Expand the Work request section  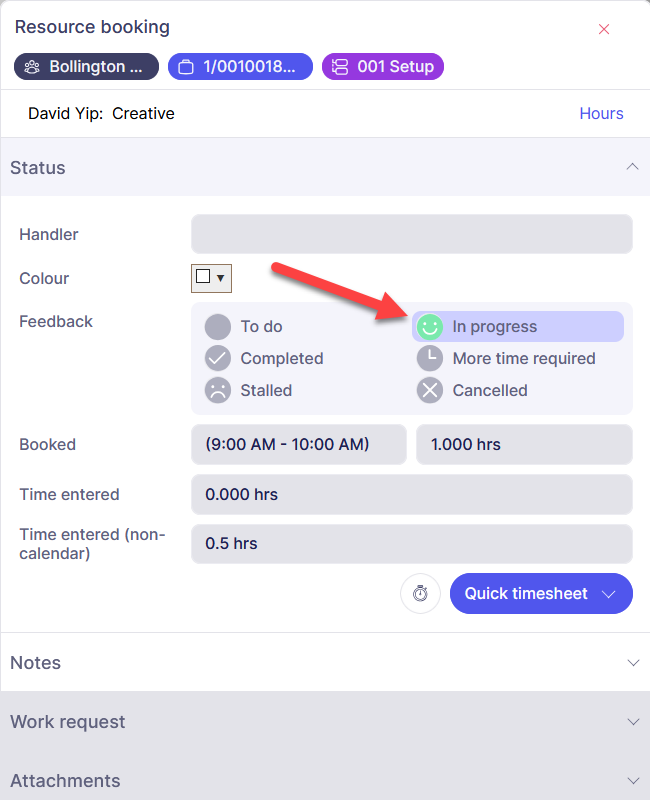coord(632,722)
